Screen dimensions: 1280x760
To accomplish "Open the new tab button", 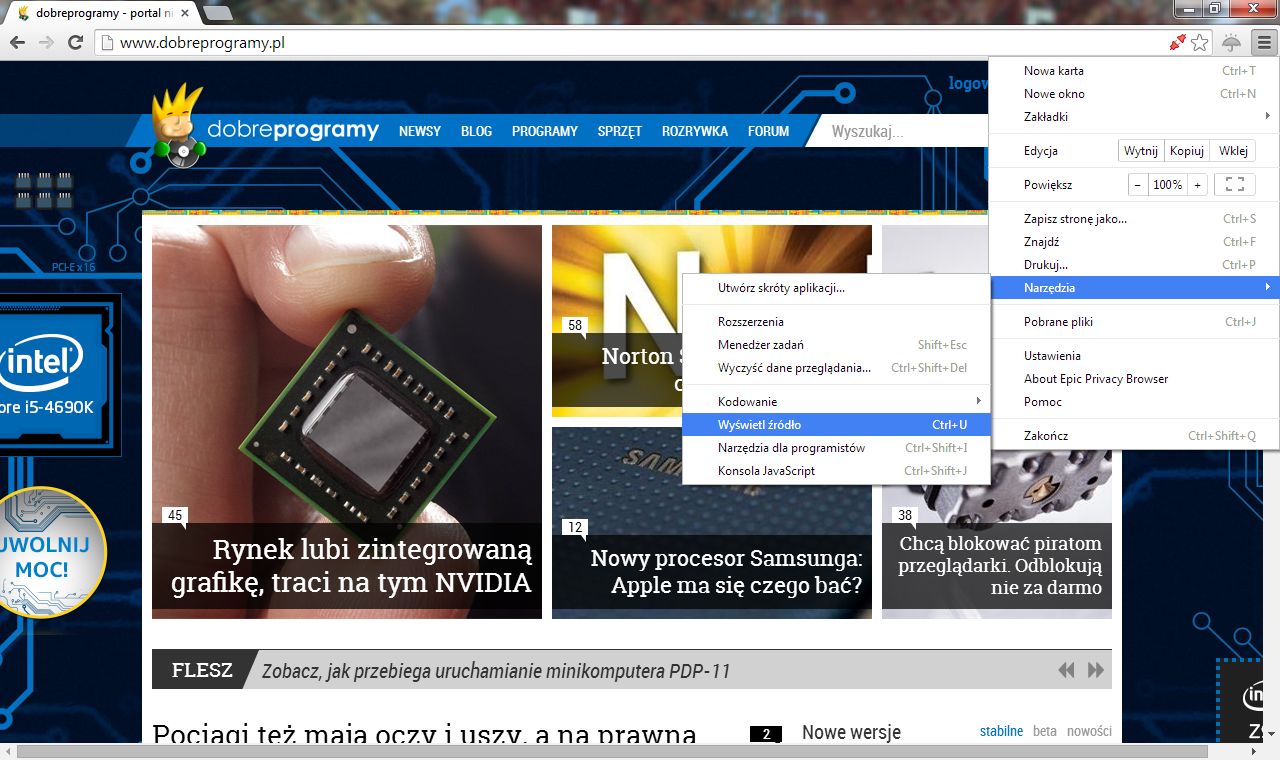I will (217, 13).
